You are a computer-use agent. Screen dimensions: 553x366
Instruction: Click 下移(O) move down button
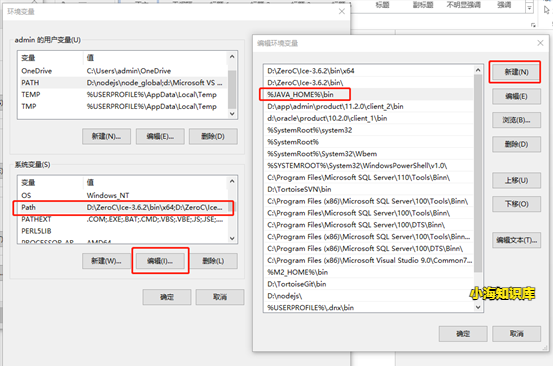point(516,204)
